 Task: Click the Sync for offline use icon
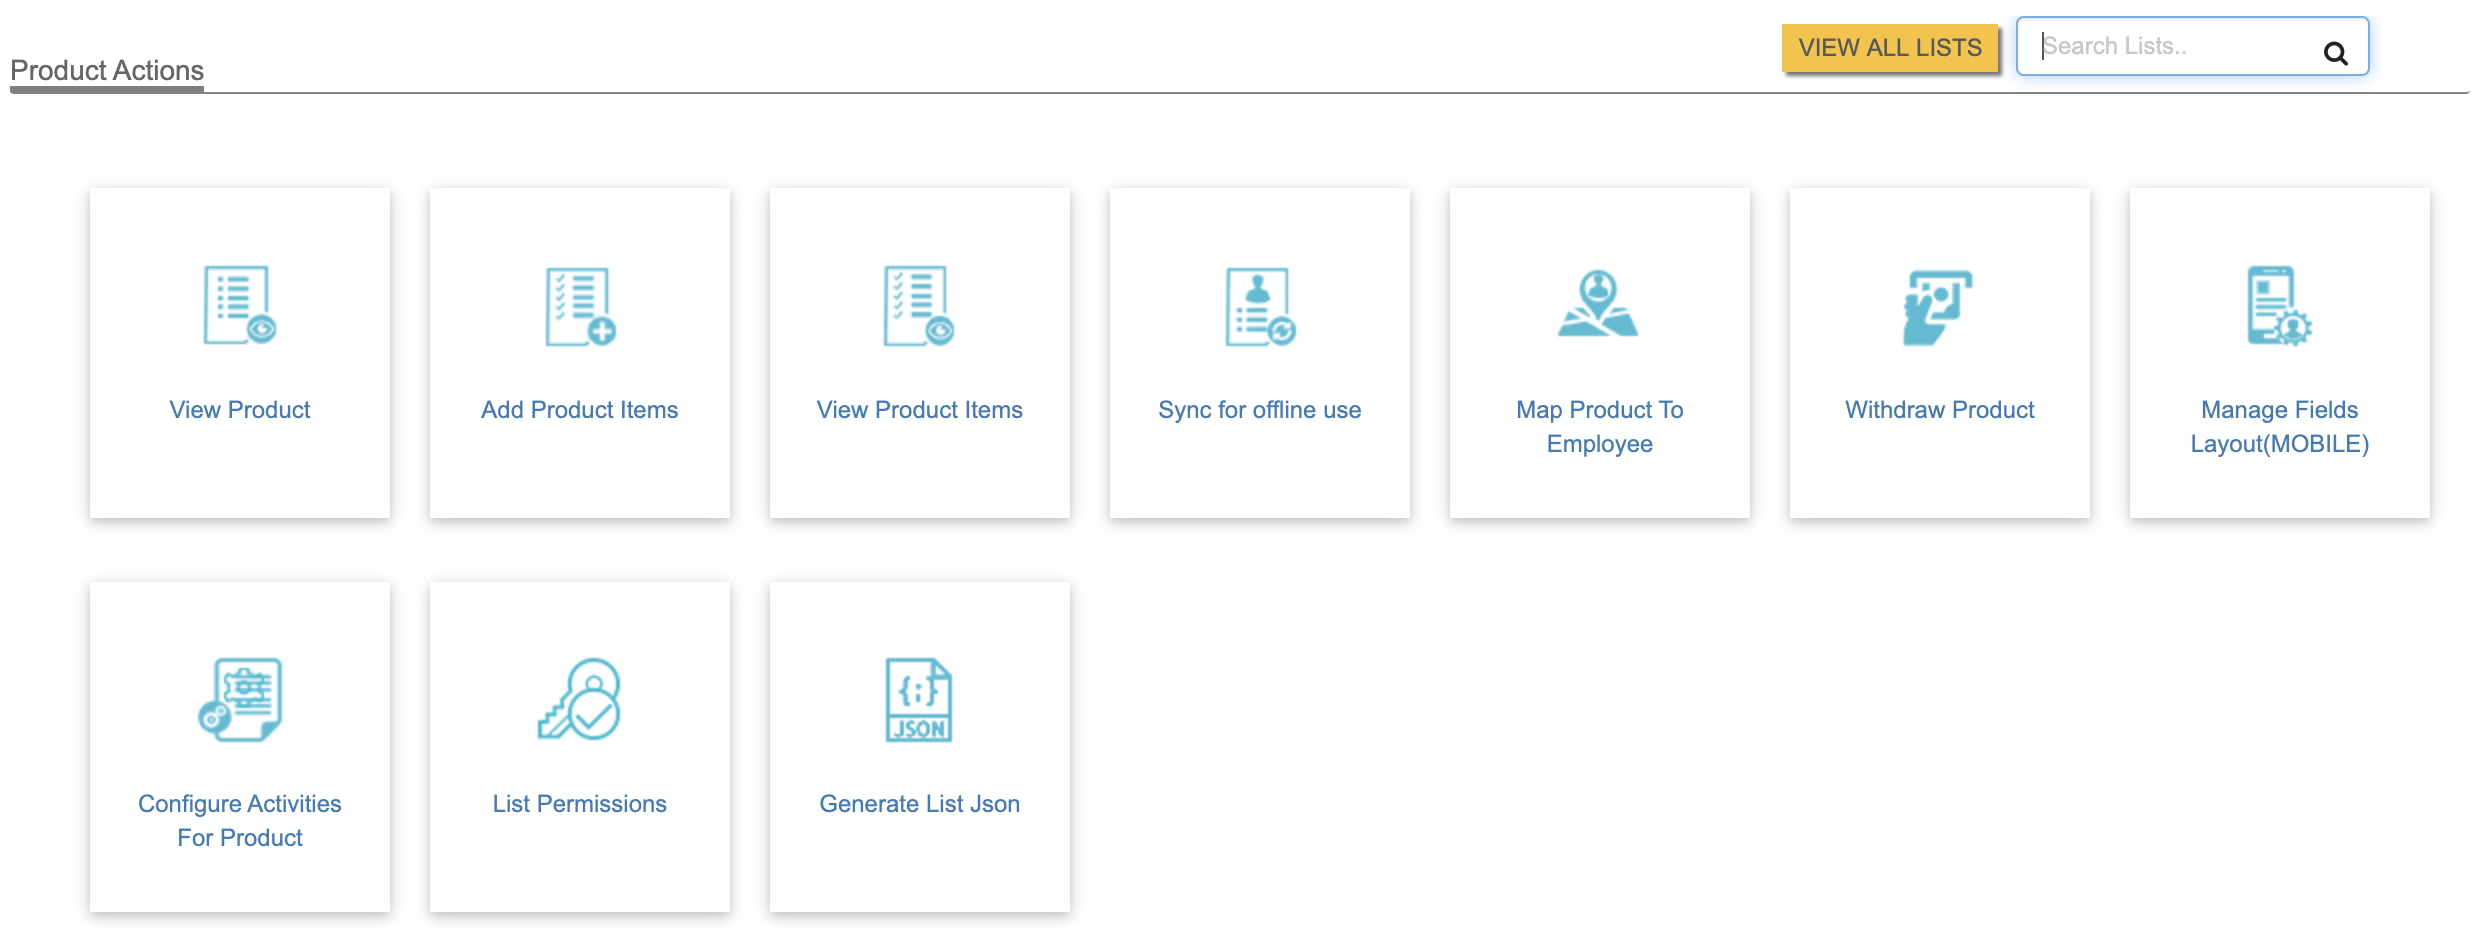pos(1260,306)
